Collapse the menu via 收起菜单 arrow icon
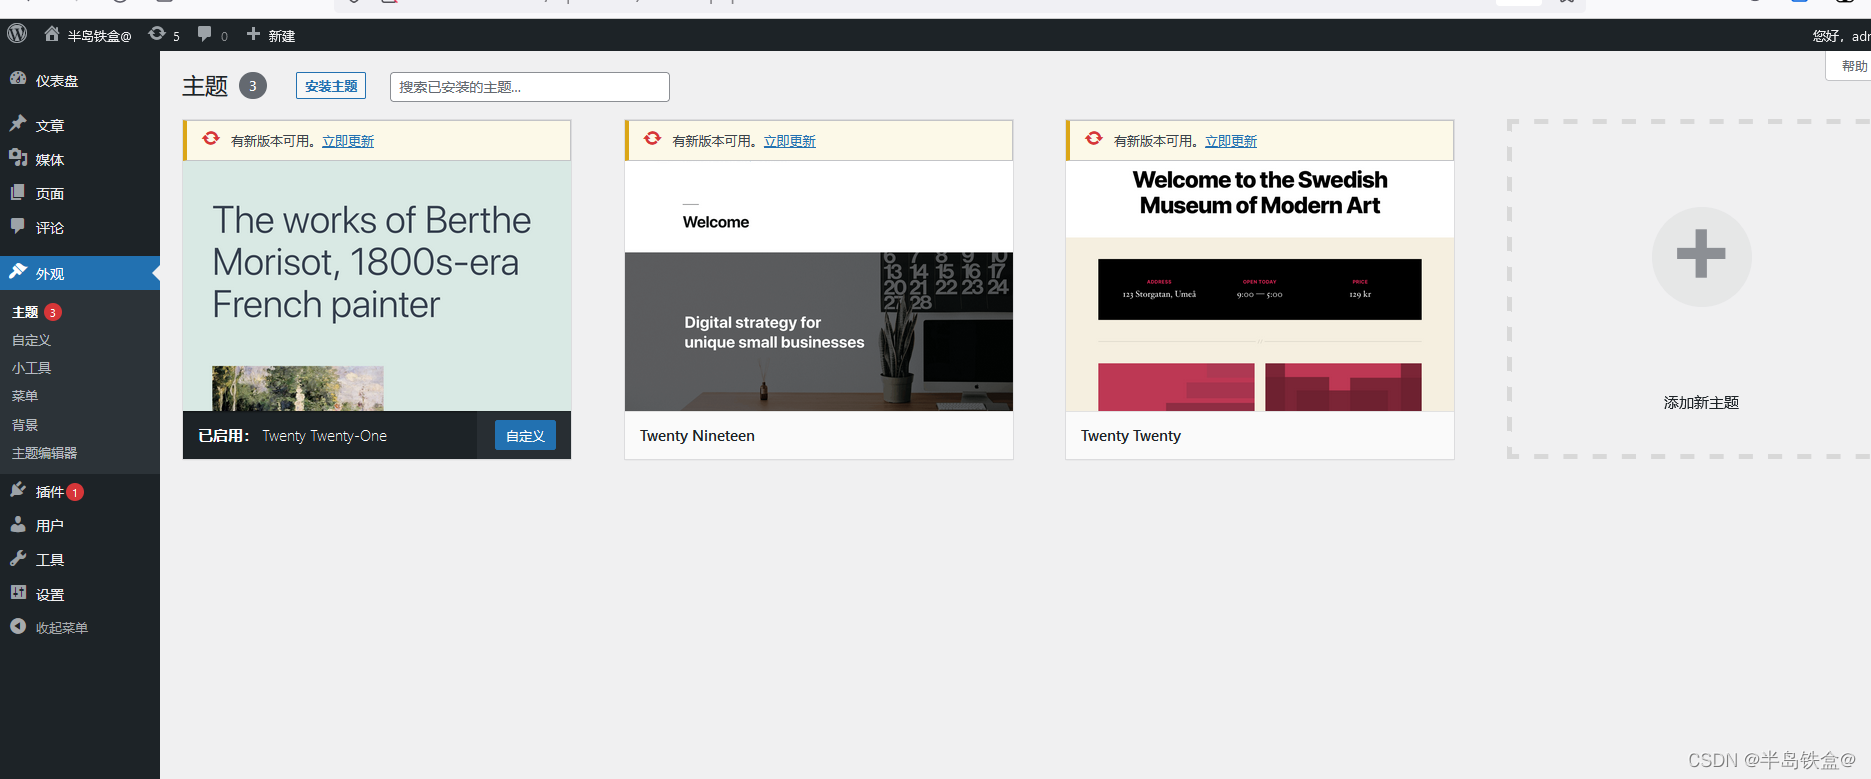This screenshot has height=779, width=1871. [x=18, y=626]
